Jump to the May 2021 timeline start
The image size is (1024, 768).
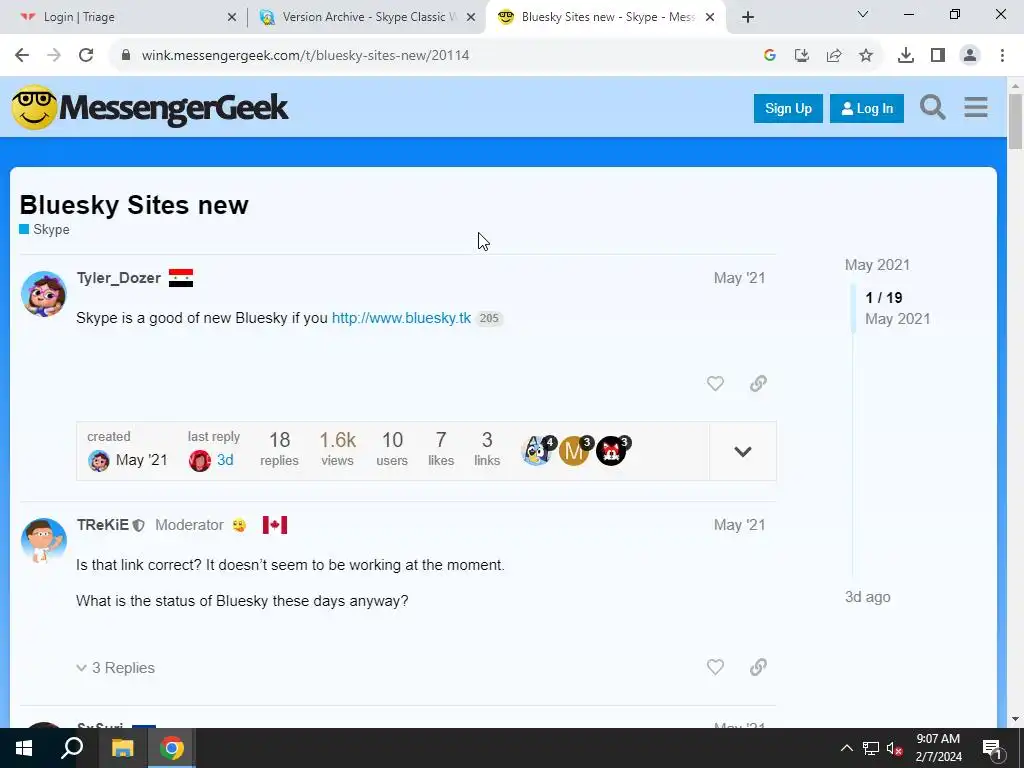click(877, 265)
